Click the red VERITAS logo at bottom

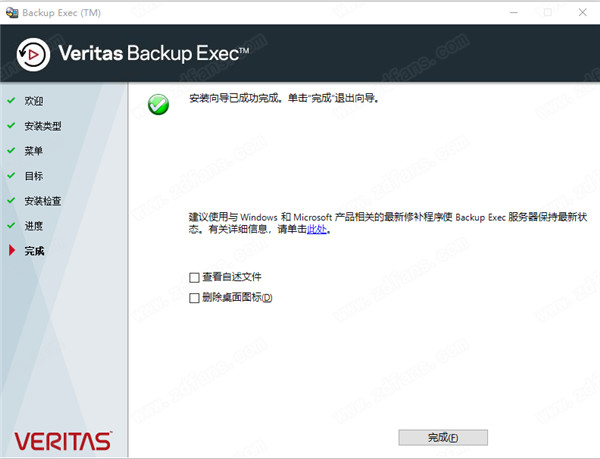63,441
